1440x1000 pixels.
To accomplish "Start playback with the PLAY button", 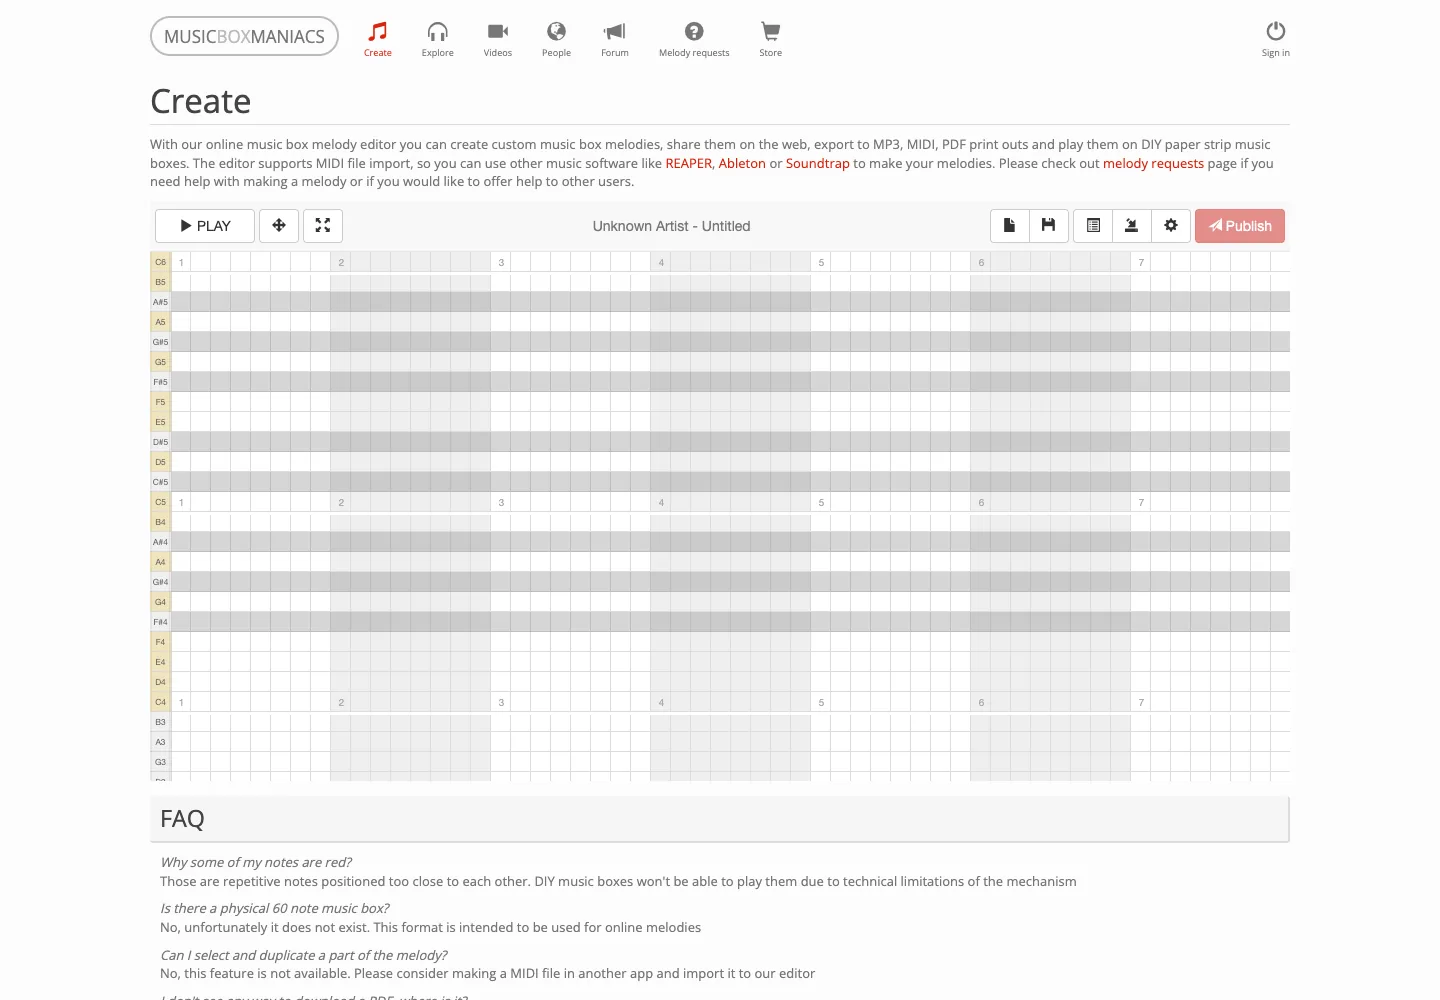I will [x=205, y=226].
